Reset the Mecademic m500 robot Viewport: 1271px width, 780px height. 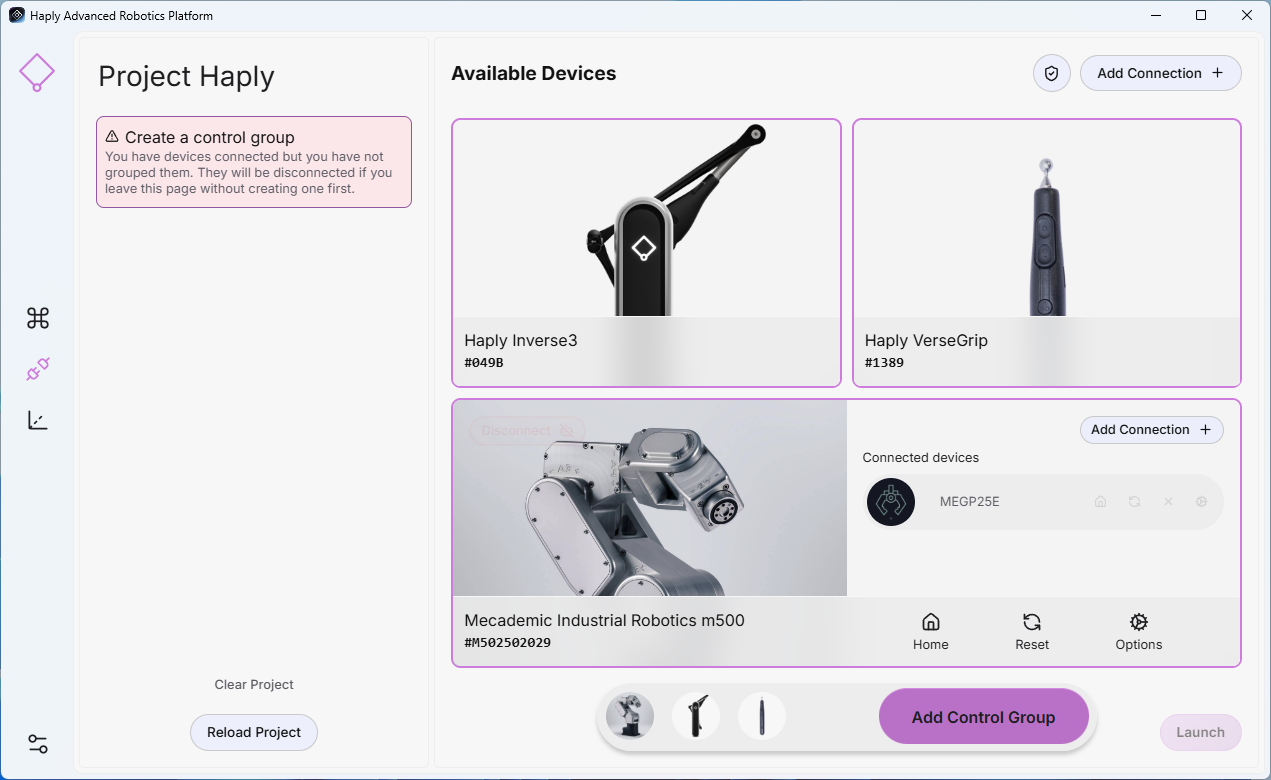[1032, 632]
